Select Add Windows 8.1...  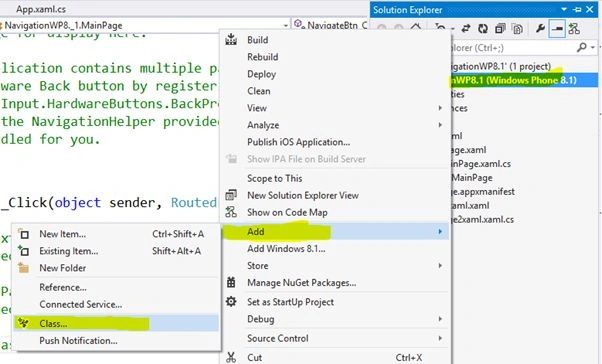pos(334,249)
